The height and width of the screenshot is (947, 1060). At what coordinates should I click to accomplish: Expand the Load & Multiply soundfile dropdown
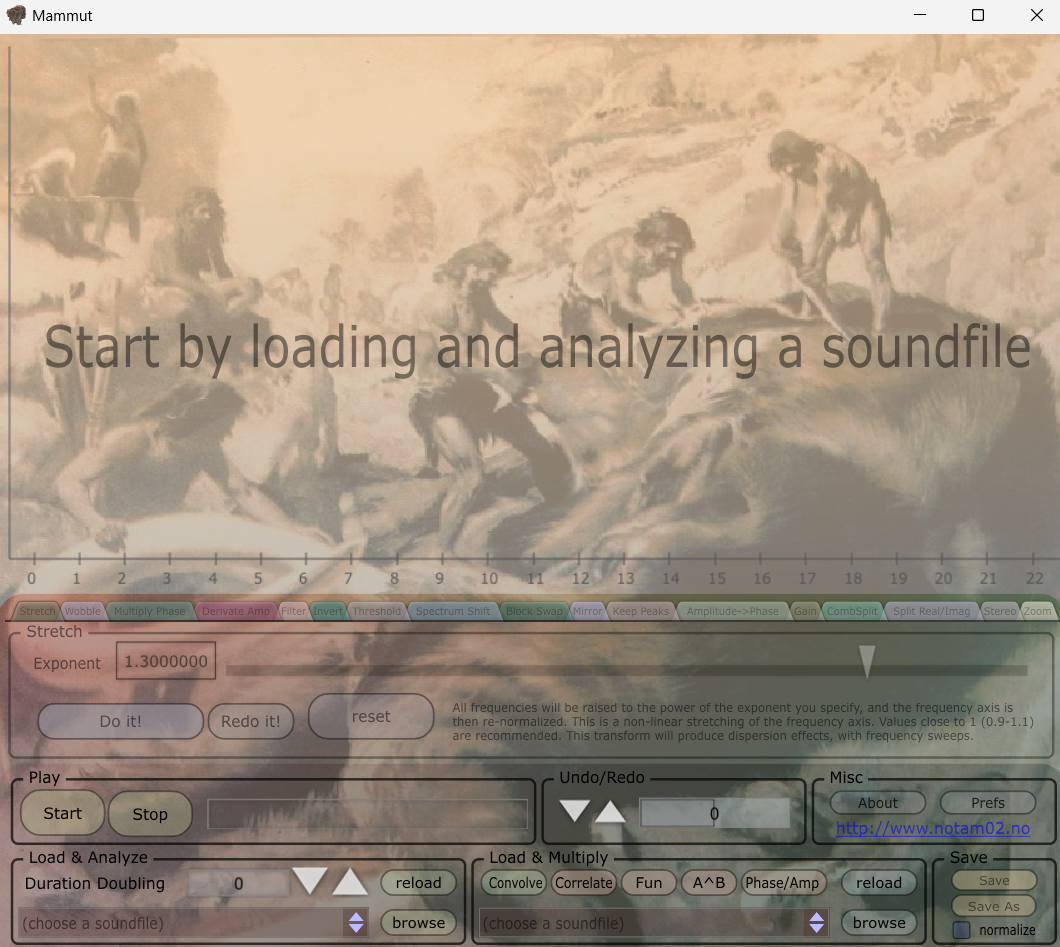point(817,923)
